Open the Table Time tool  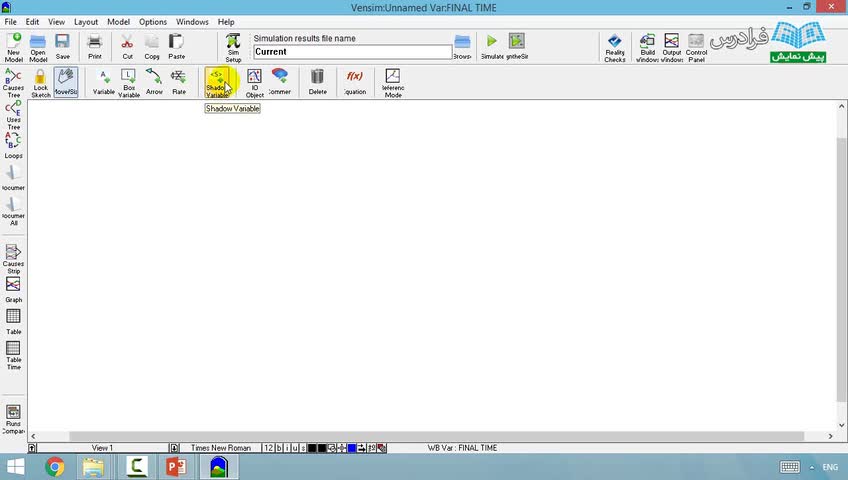tap(13, 355)
